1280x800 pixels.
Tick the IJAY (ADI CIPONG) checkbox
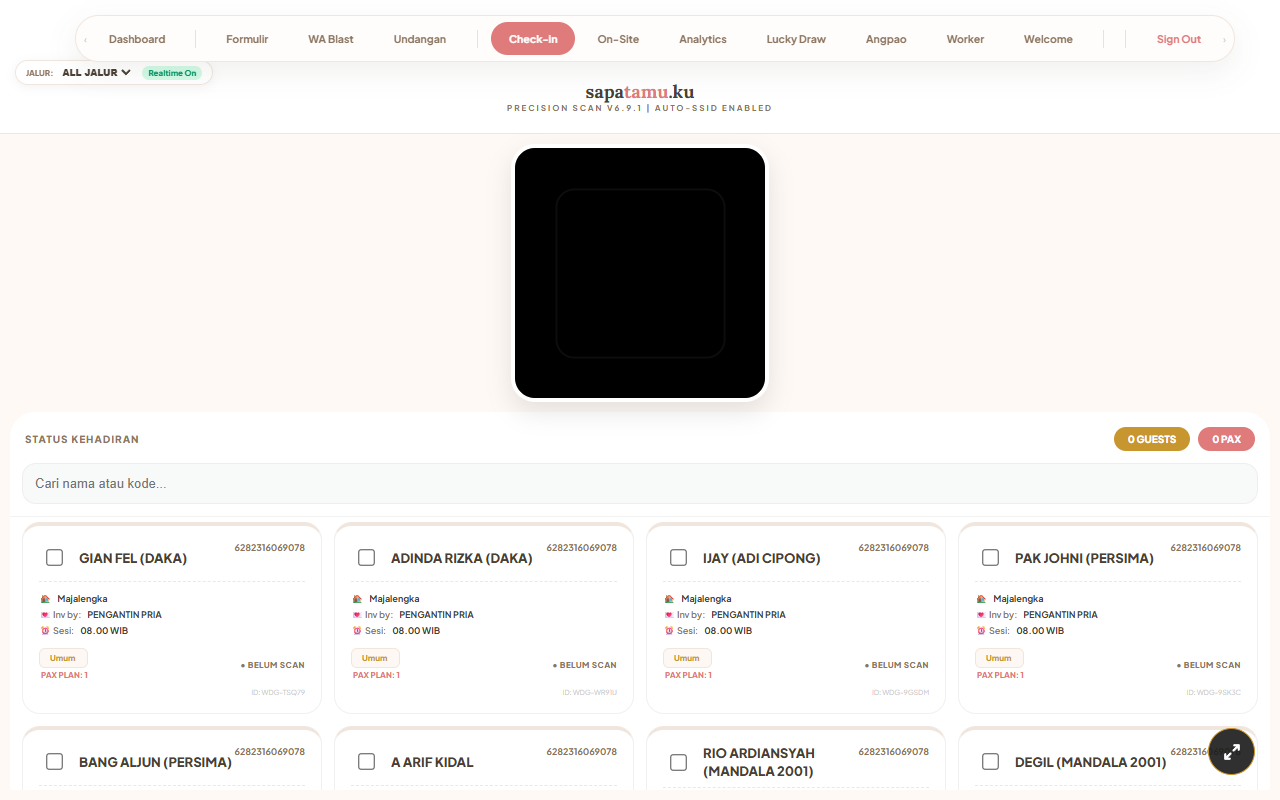coord(679,557)
